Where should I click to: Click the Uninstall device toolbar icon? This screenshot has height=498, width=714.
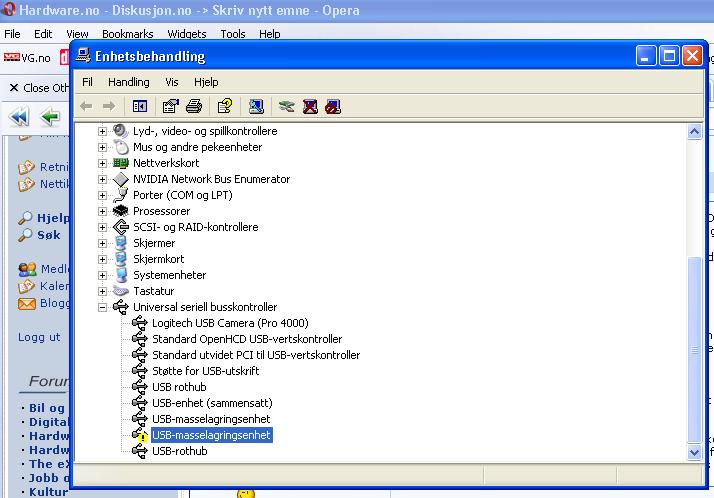click(310, 106)
